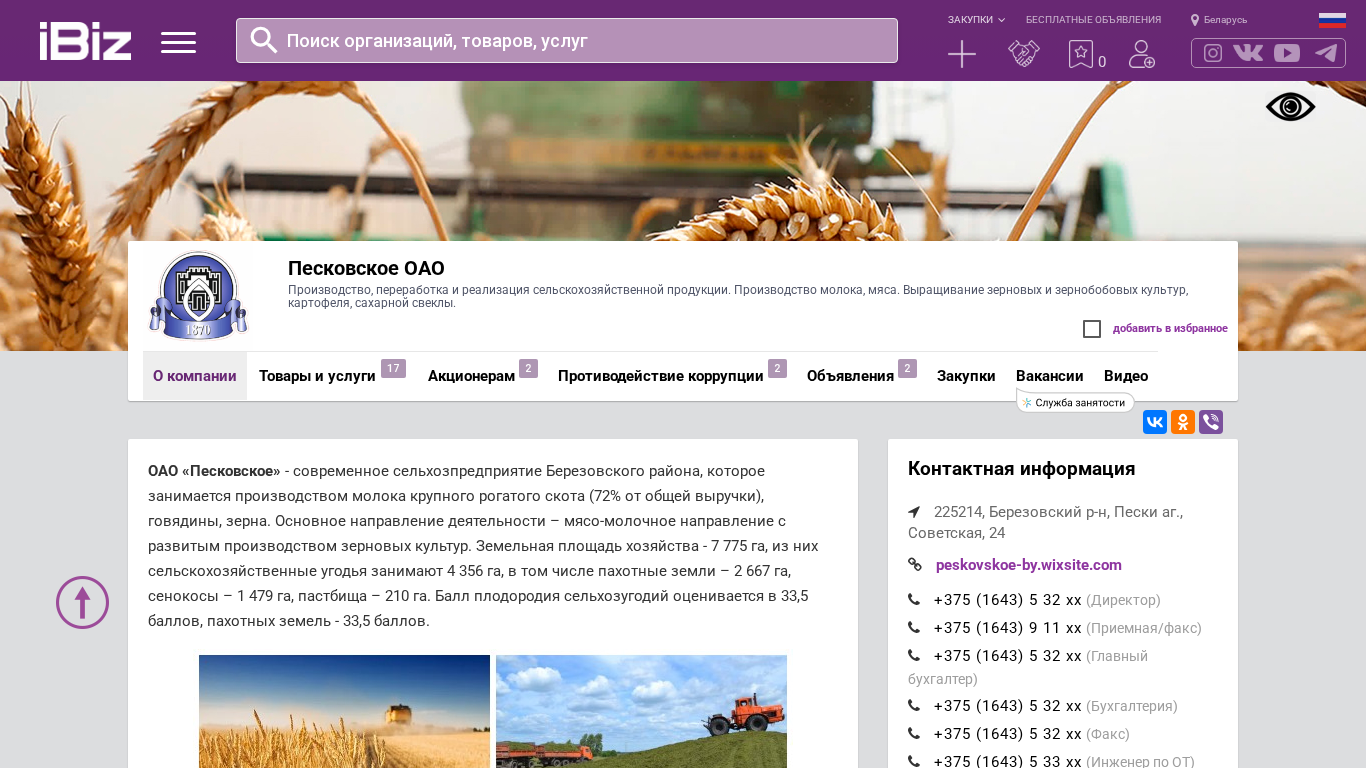
Task: Click the user registration icon
Action: pyautogui.click(x=1141, y=54)
